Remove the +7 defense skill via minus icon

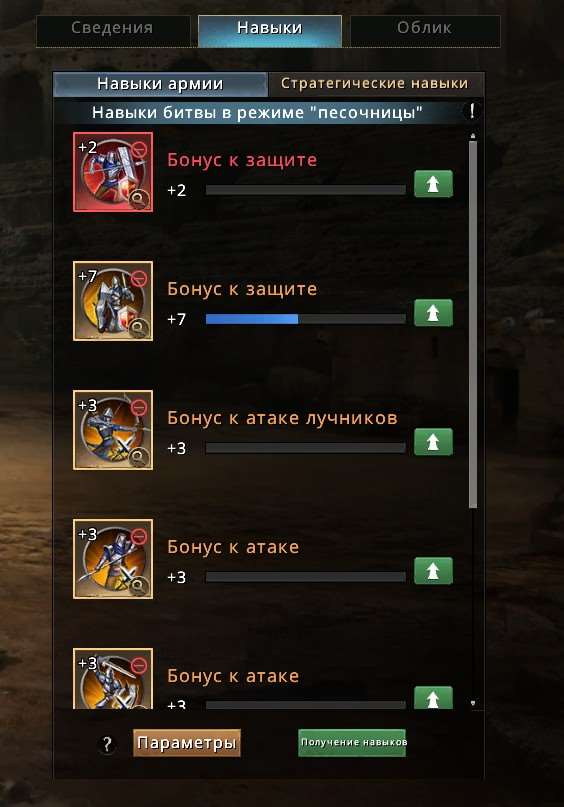point(139,278)
